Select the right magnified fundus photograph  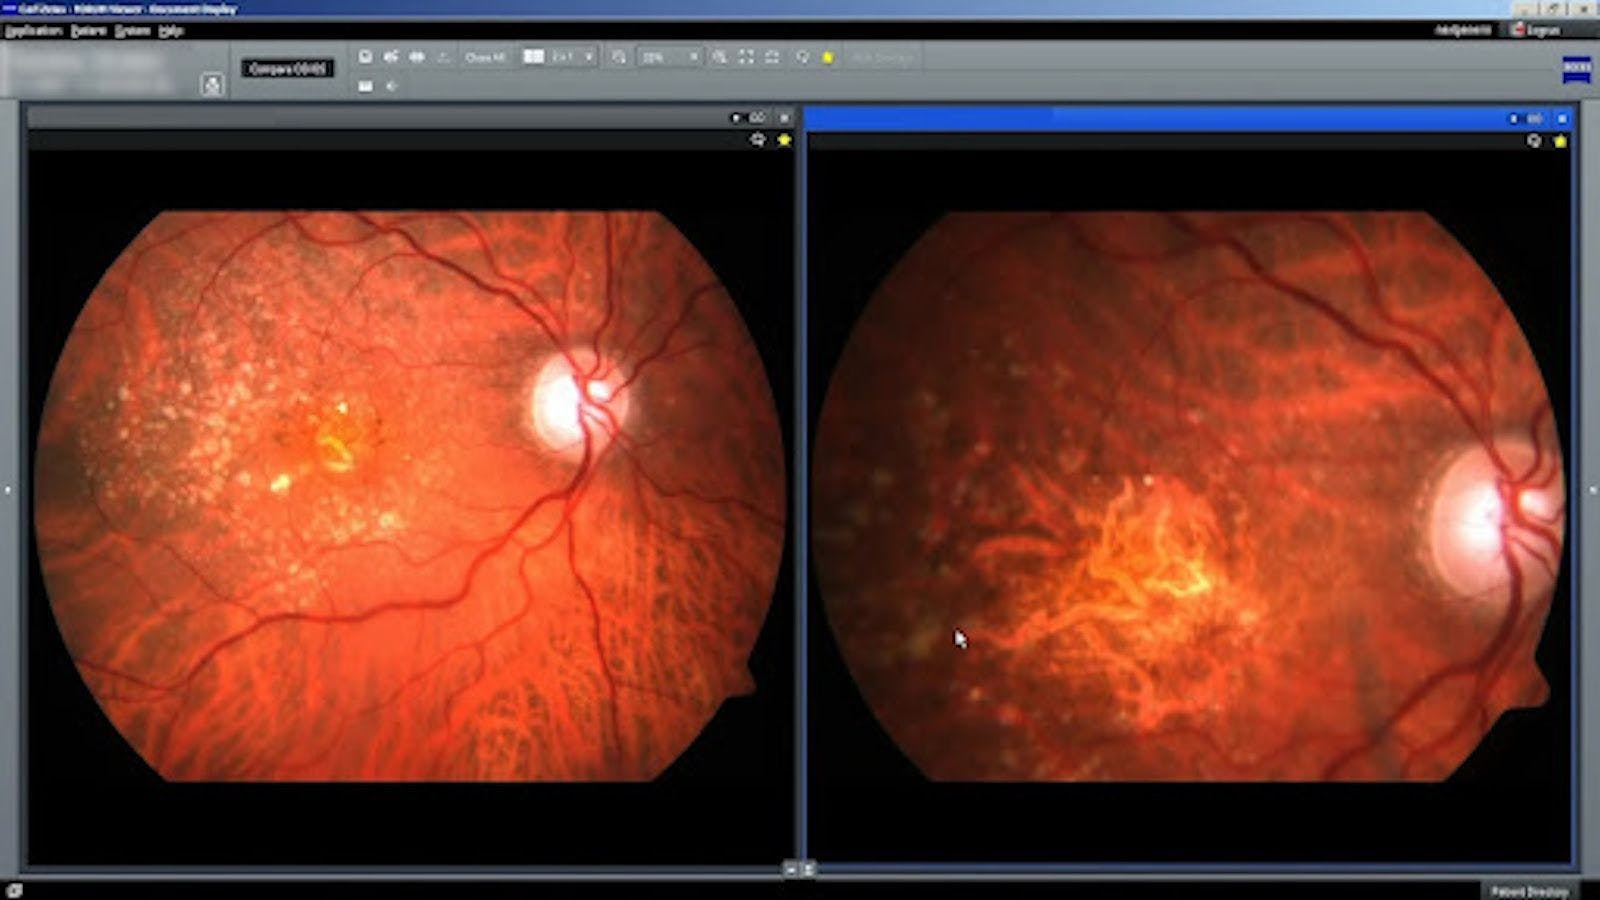pos(1188,495)
